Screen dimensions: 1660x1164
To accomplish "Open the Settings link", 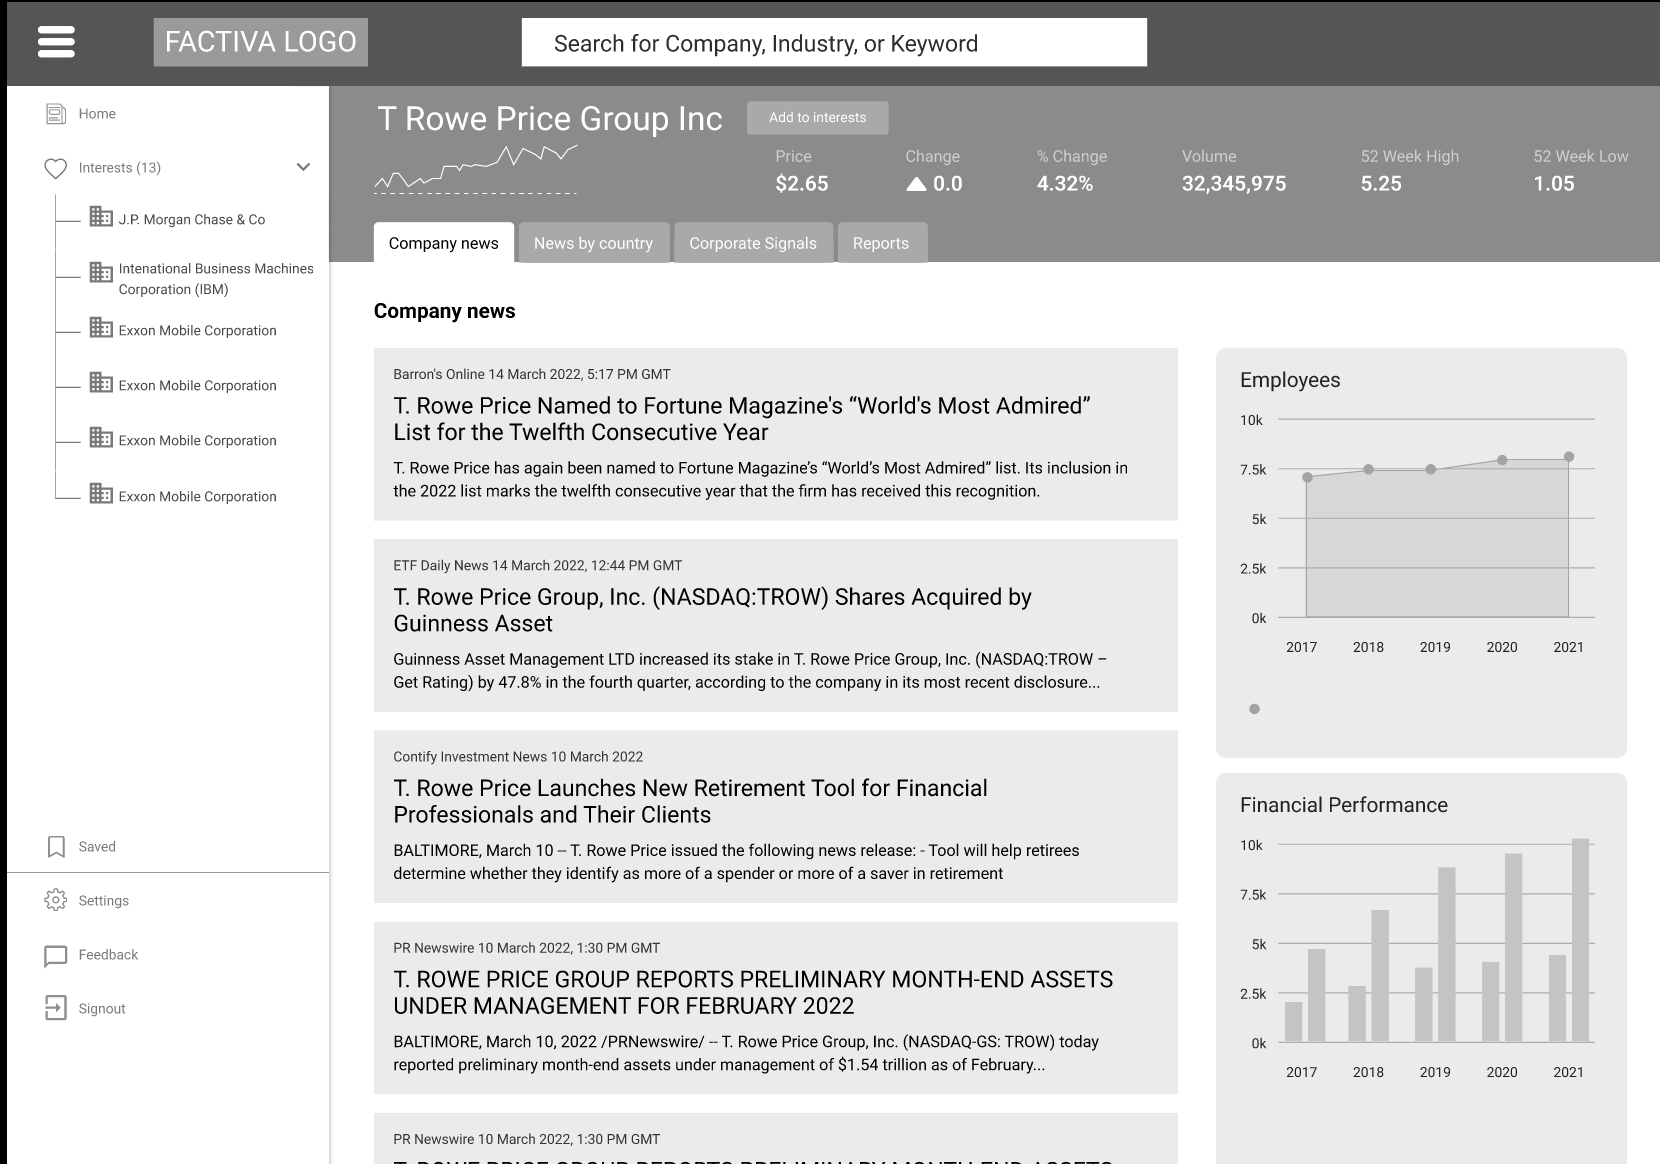I will click(104, 901).
